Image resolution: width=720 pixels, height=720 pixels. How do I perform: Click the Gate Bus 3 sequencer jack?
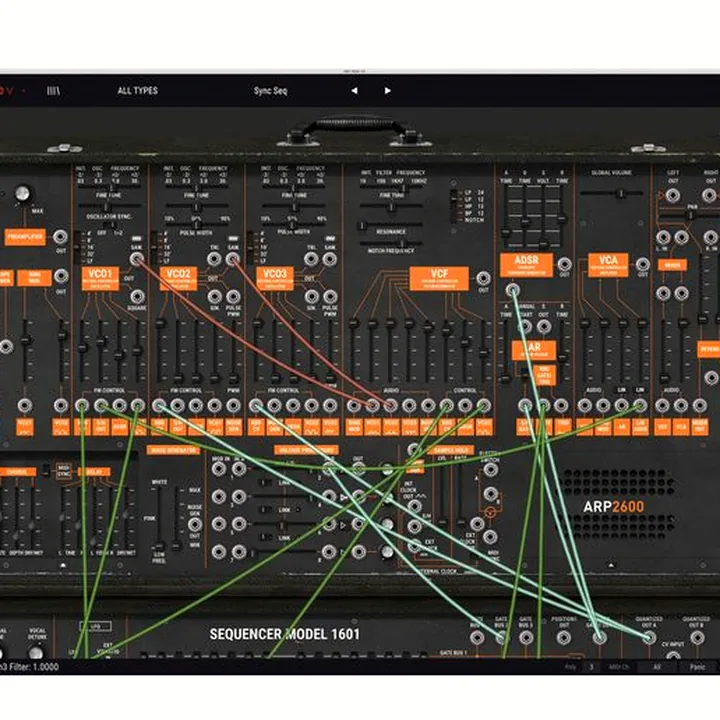pyautogui.click(x=526, y=637)
